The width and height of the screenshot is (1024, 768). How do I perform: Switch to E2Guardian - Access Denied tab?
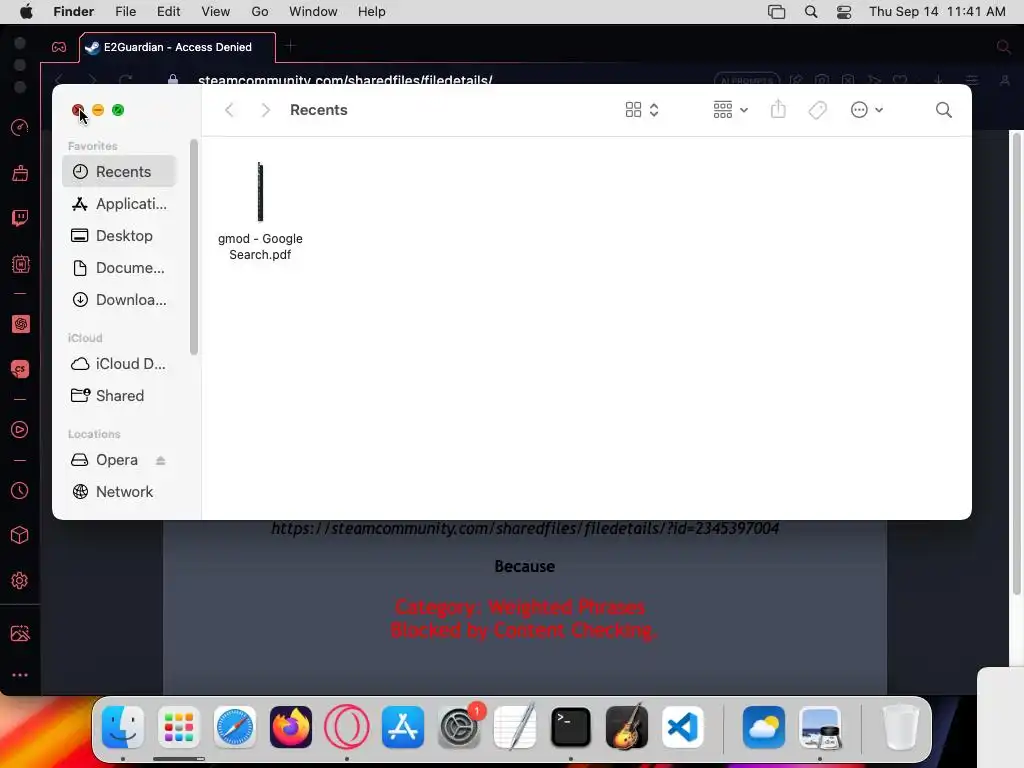tap(178, 47)
